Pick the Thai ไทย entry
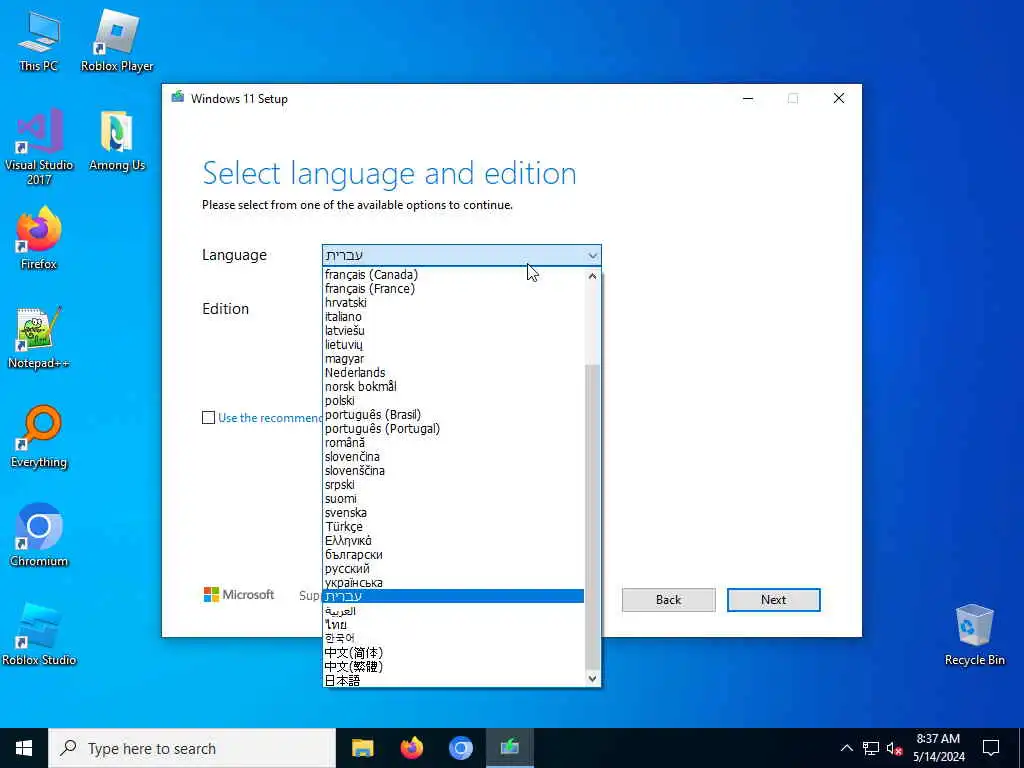The width and height of the screenshot is (1024, 768). [453, 624]
